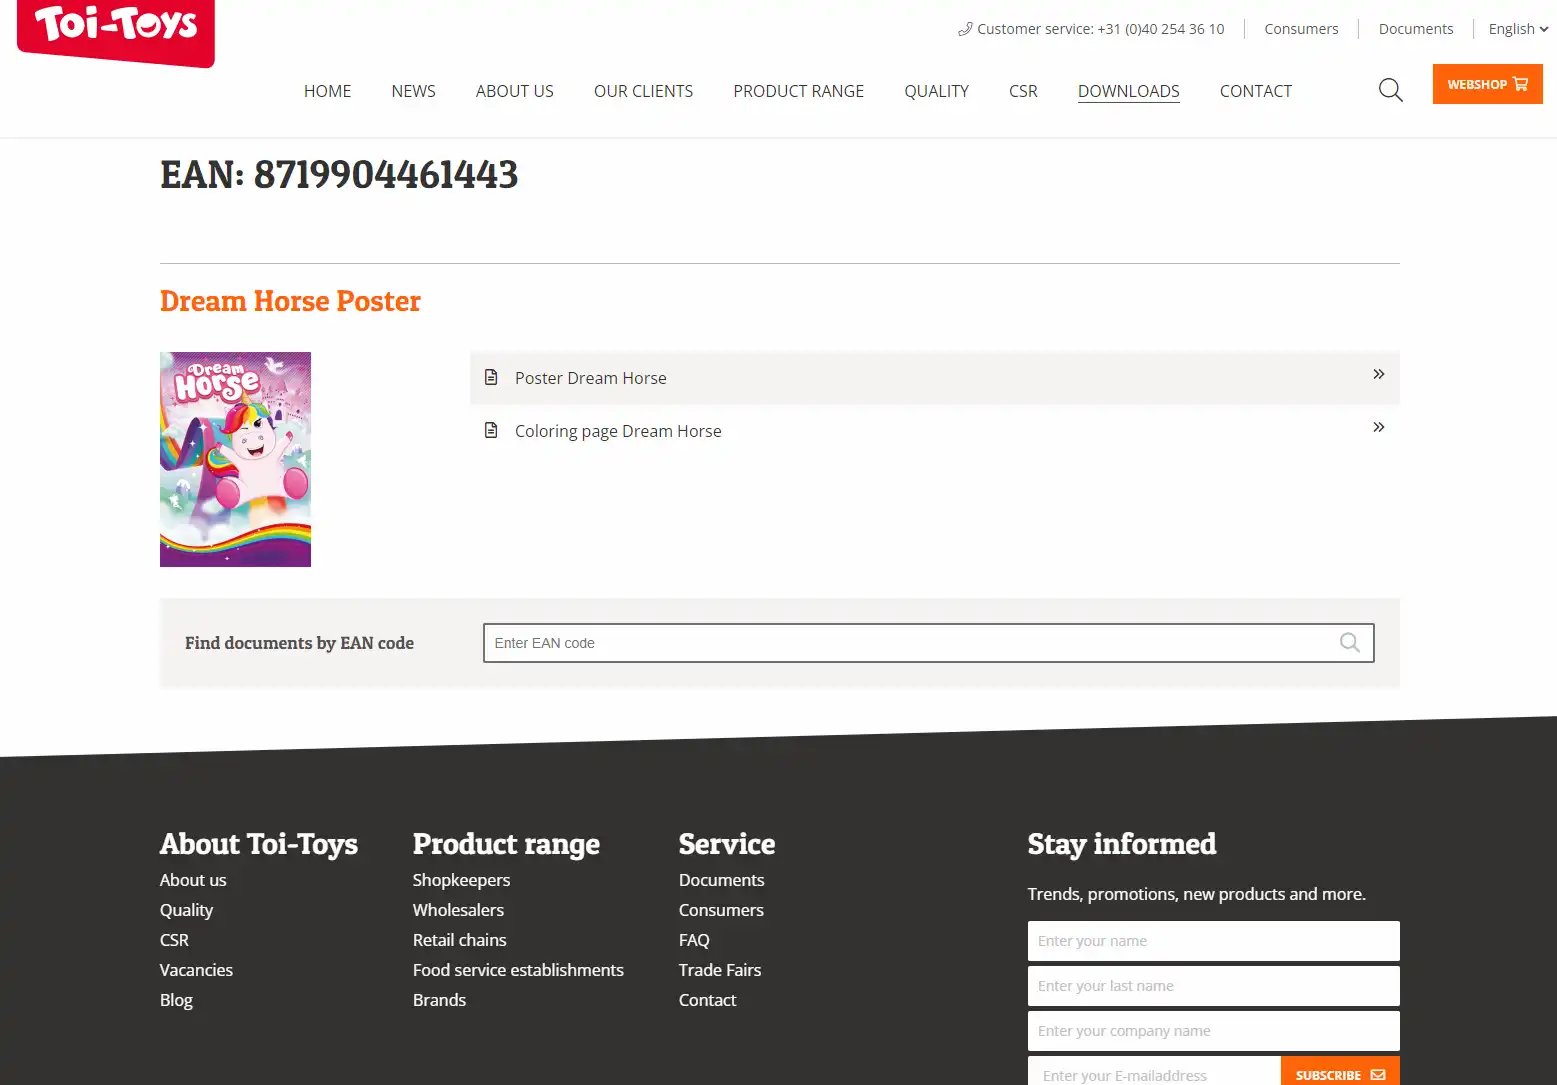Click the orange WEBSHOP button

1487,84
